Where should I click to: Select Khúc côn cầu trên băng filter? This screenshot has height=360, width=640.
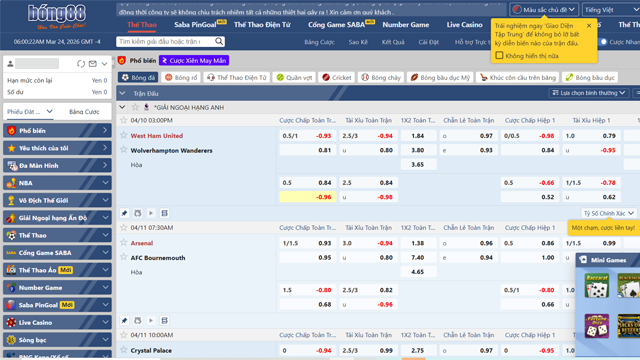(x=518, y=77)
